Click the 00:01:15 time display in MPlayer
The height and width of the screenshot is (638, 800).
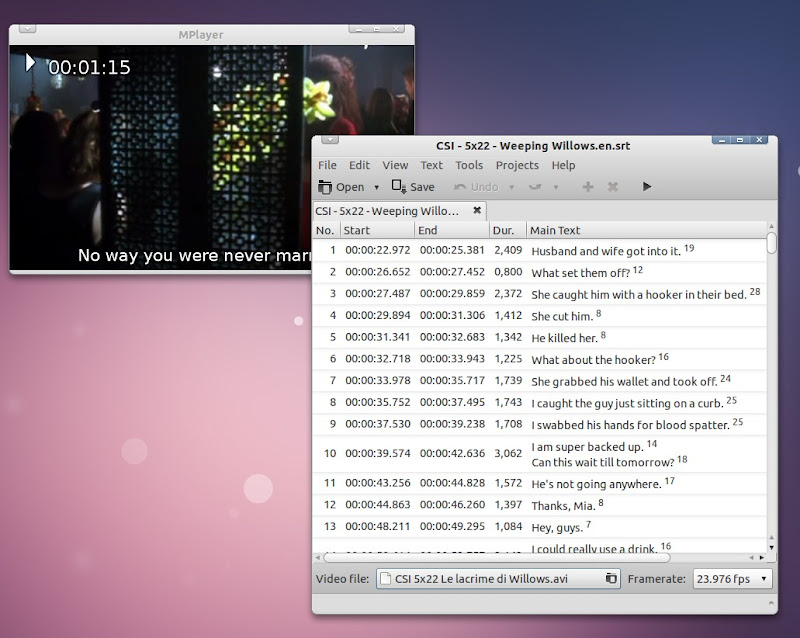click(x=89, y=67)
